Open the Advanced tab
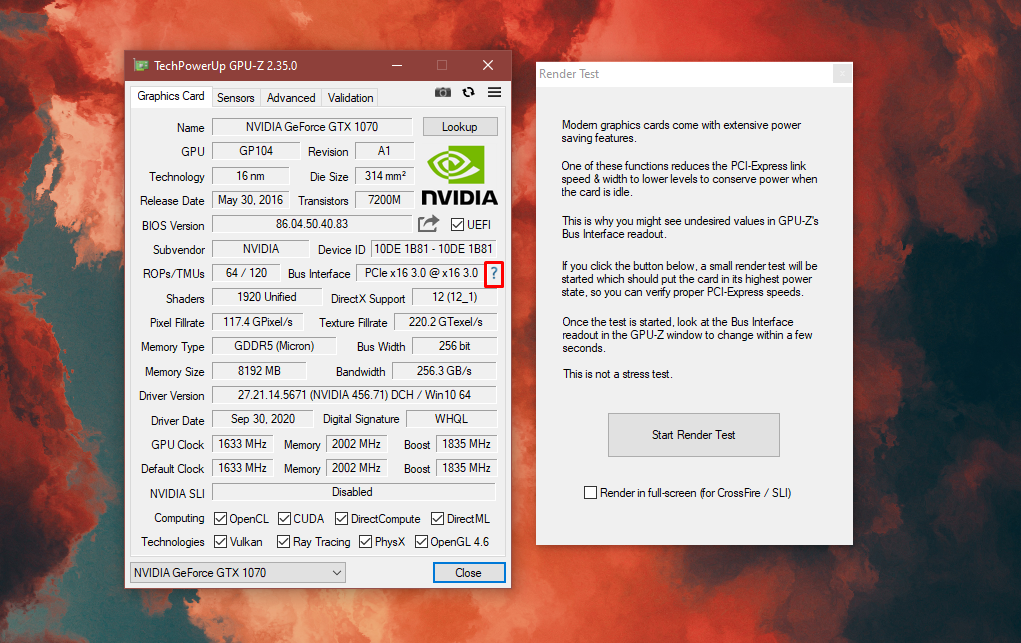The image size is (1021, 643). [291, 98]
